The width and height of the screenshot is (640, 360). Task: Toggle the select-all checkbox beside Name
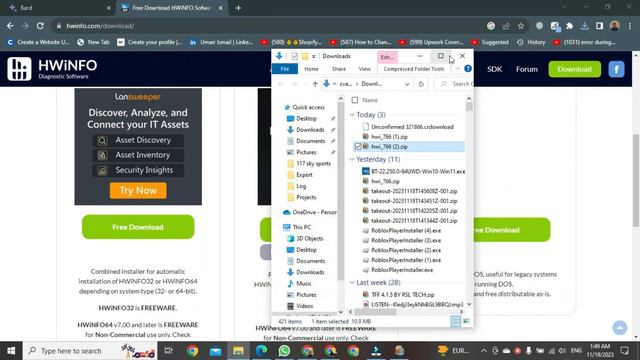pyautogui.click(x=355, y=100)
